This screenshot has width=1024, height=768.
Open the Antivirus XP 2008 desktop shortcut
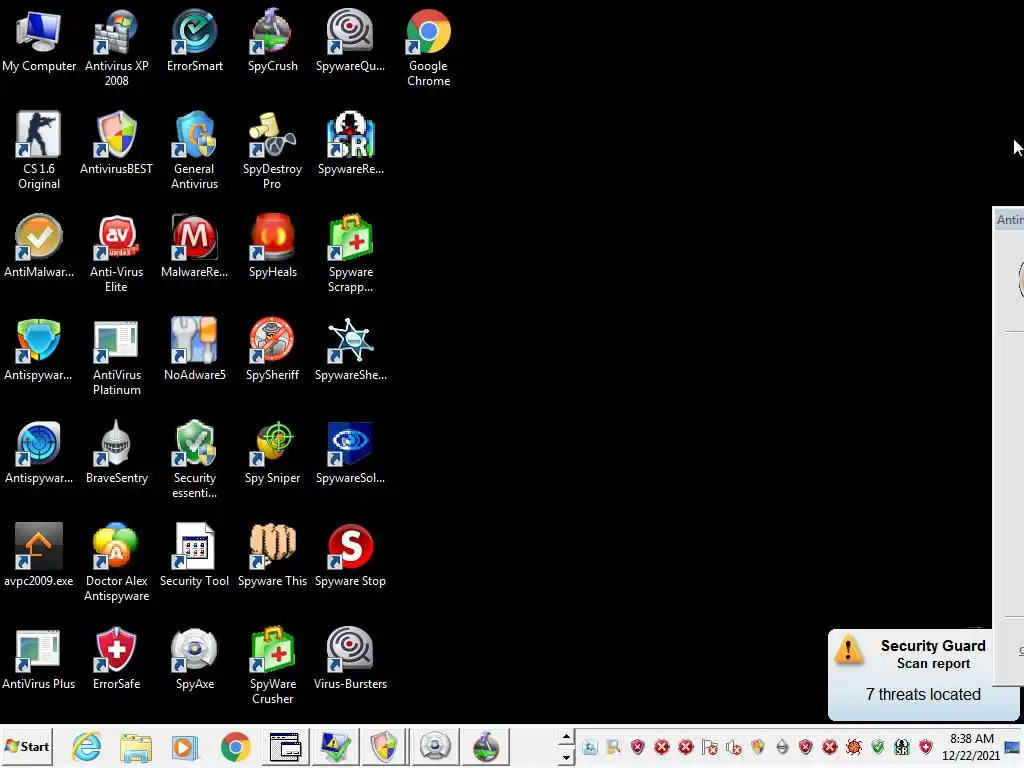pos(116,48)
